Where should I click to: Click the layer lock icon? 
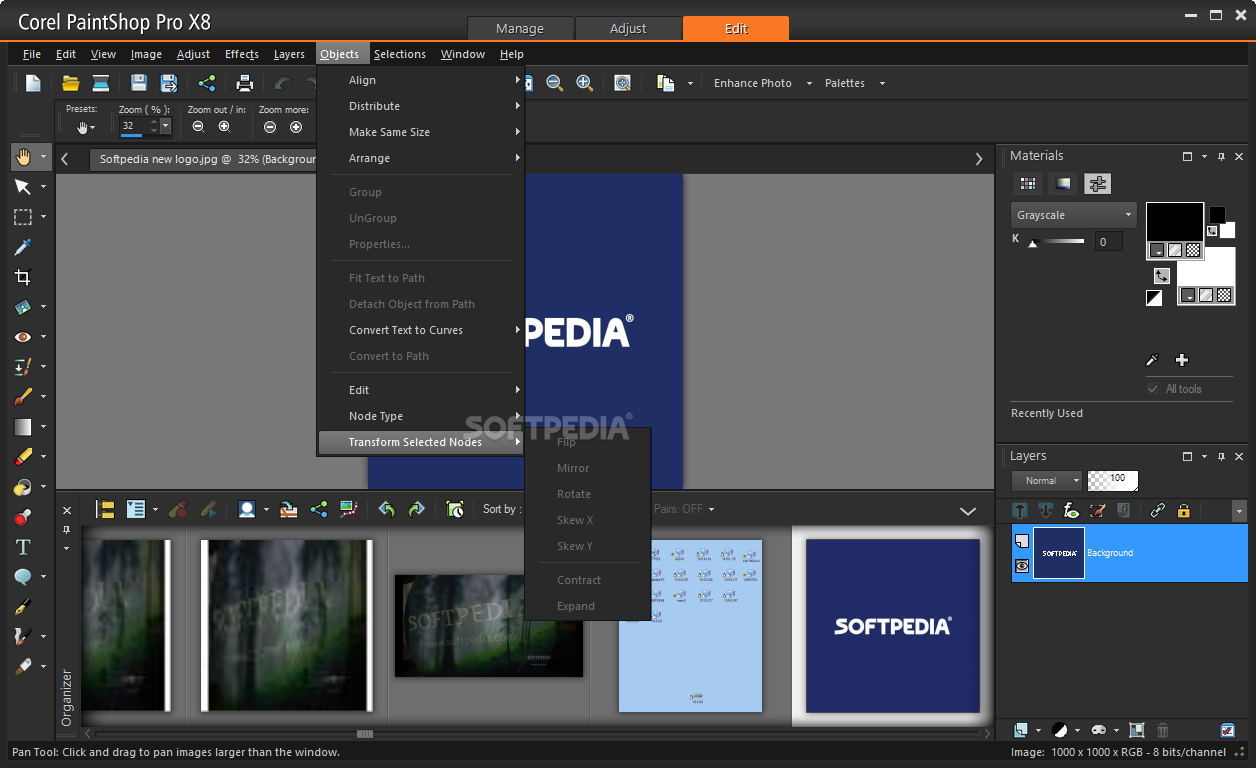1184,510
